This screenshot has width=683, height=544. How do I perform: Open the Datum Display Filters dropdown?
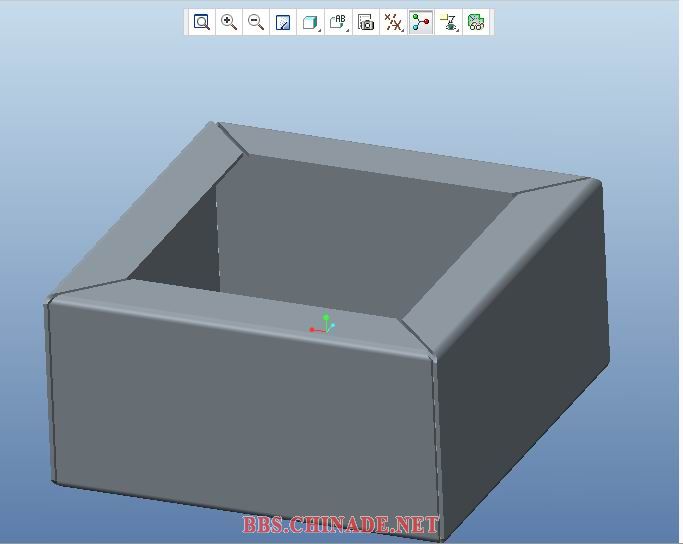(393, 22)
